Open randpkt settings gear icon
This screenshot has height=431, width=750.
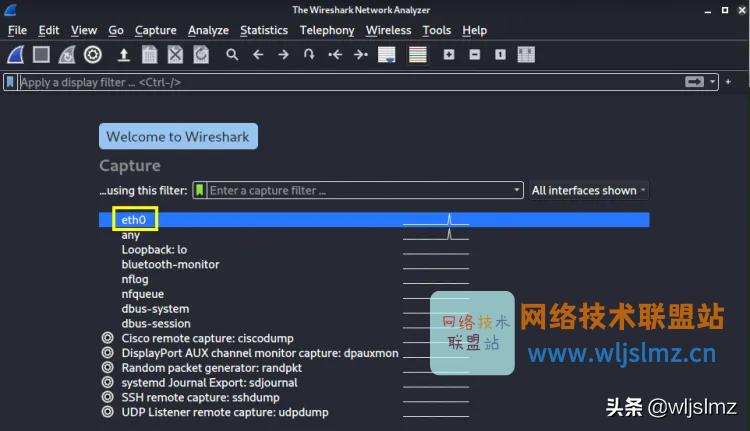(x=108, y=367)
